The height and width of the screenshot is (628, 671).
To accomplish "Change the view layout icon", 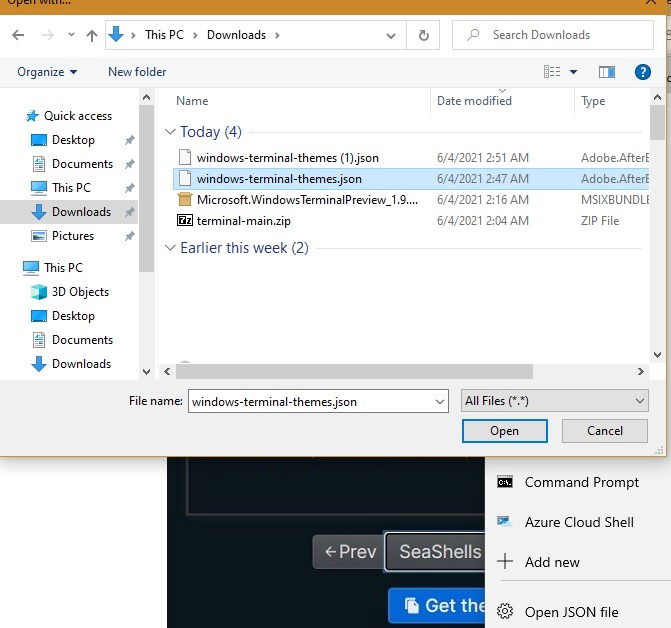I will pyautogui.click(x=552, y=72).
